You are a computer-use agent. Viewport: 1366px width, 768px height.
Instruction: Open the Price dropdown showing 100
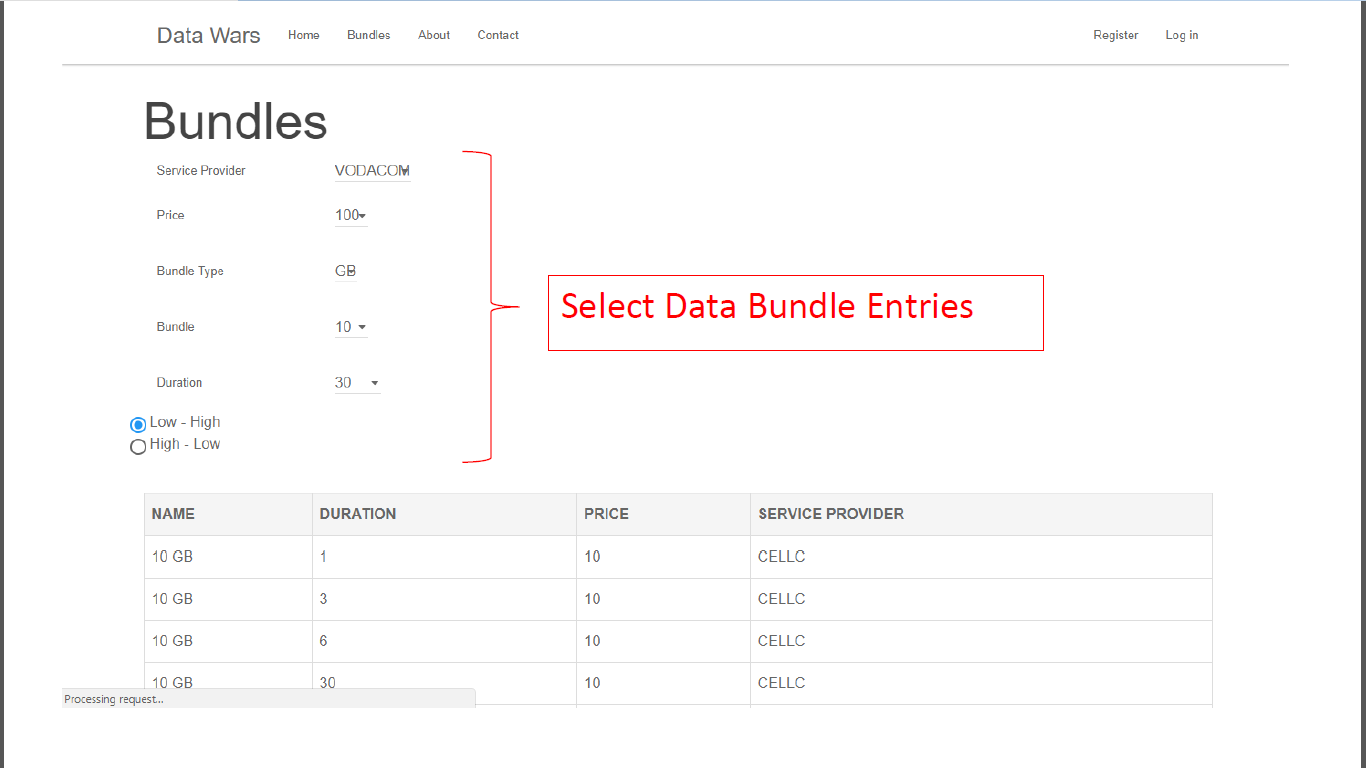(351, 215)
